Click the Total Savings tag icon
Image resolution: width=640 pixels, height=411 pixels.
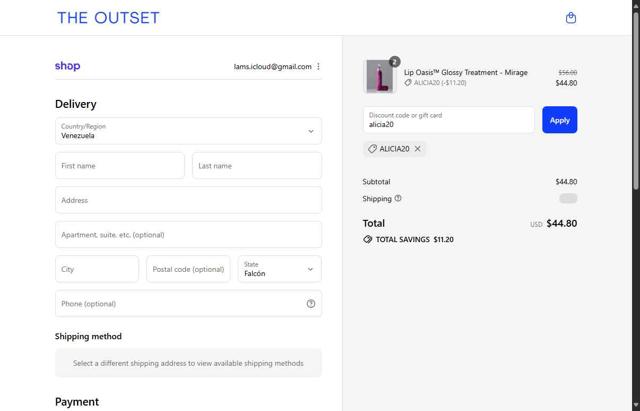click(367, 240)
